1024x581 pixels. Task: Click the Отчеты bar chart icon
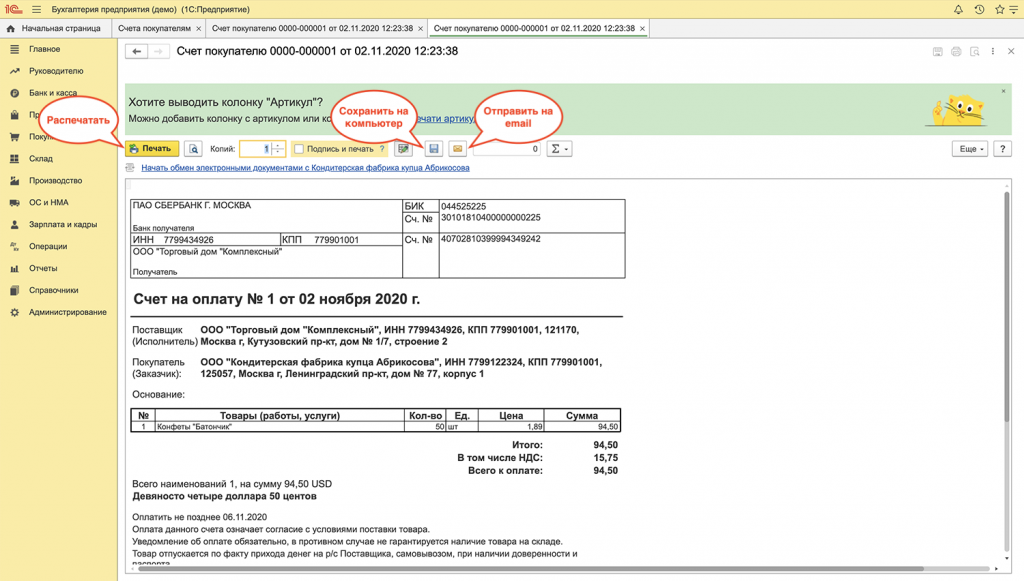[14, 268]
